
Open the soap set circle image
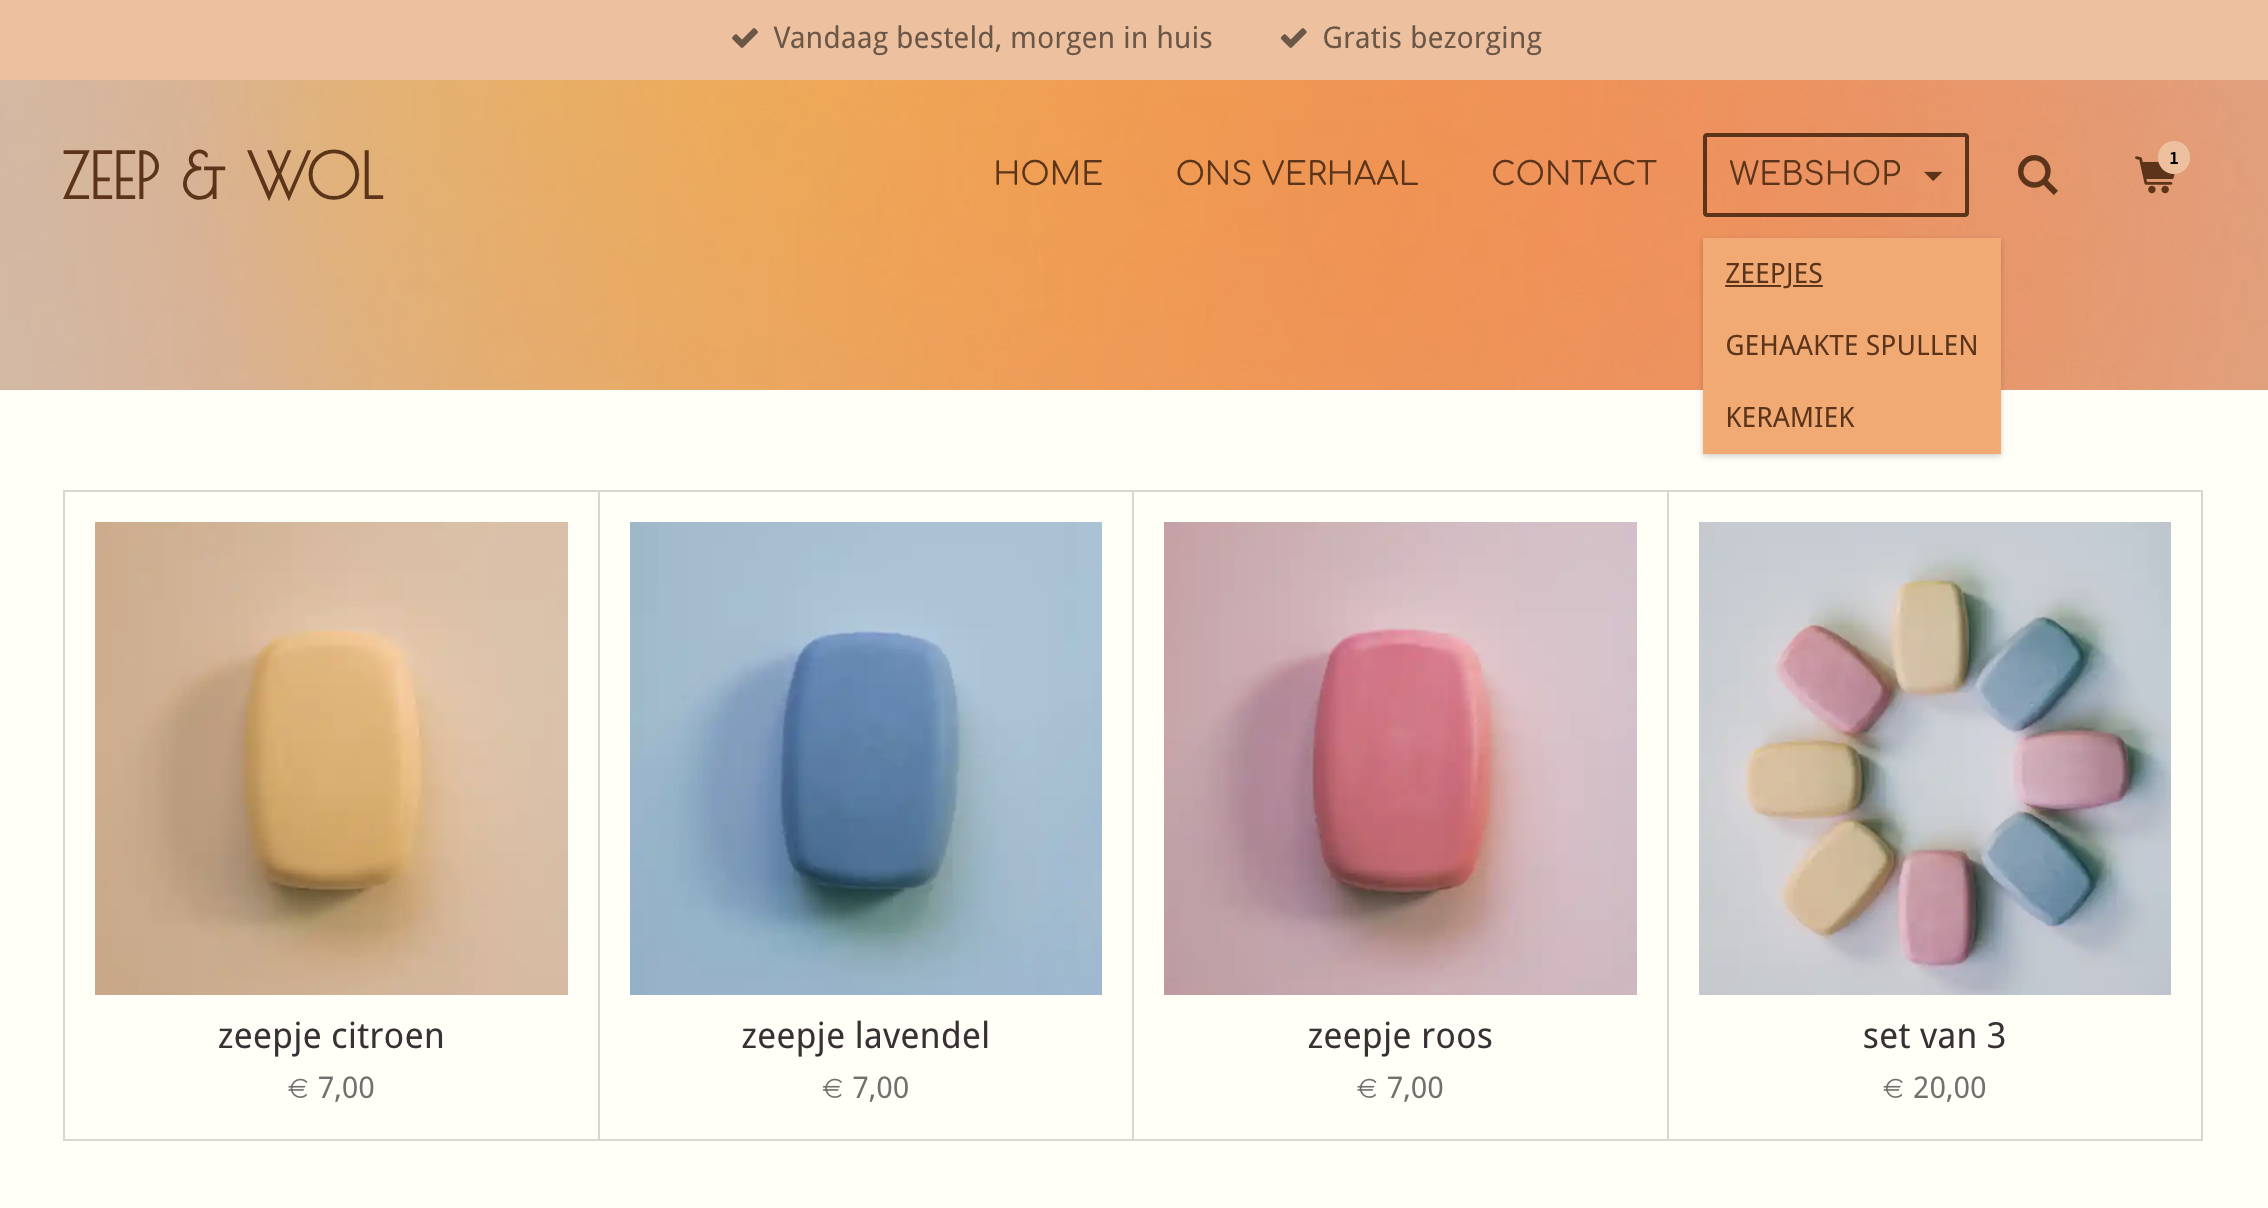(1934, 758)
